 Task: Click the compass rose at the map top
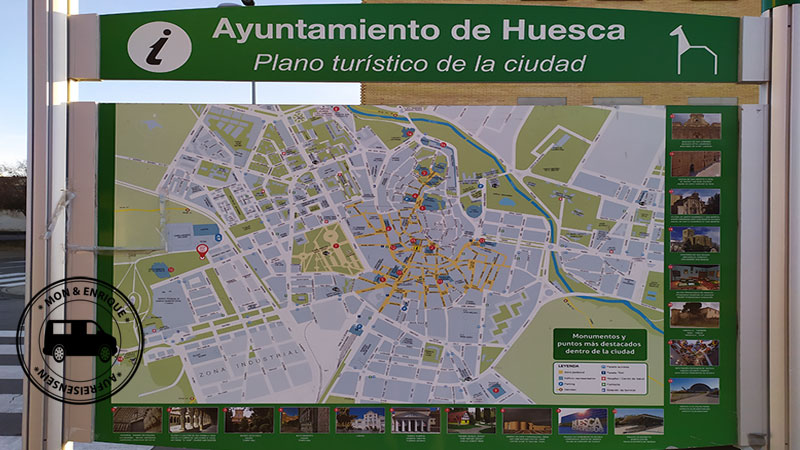coord(298,116)
